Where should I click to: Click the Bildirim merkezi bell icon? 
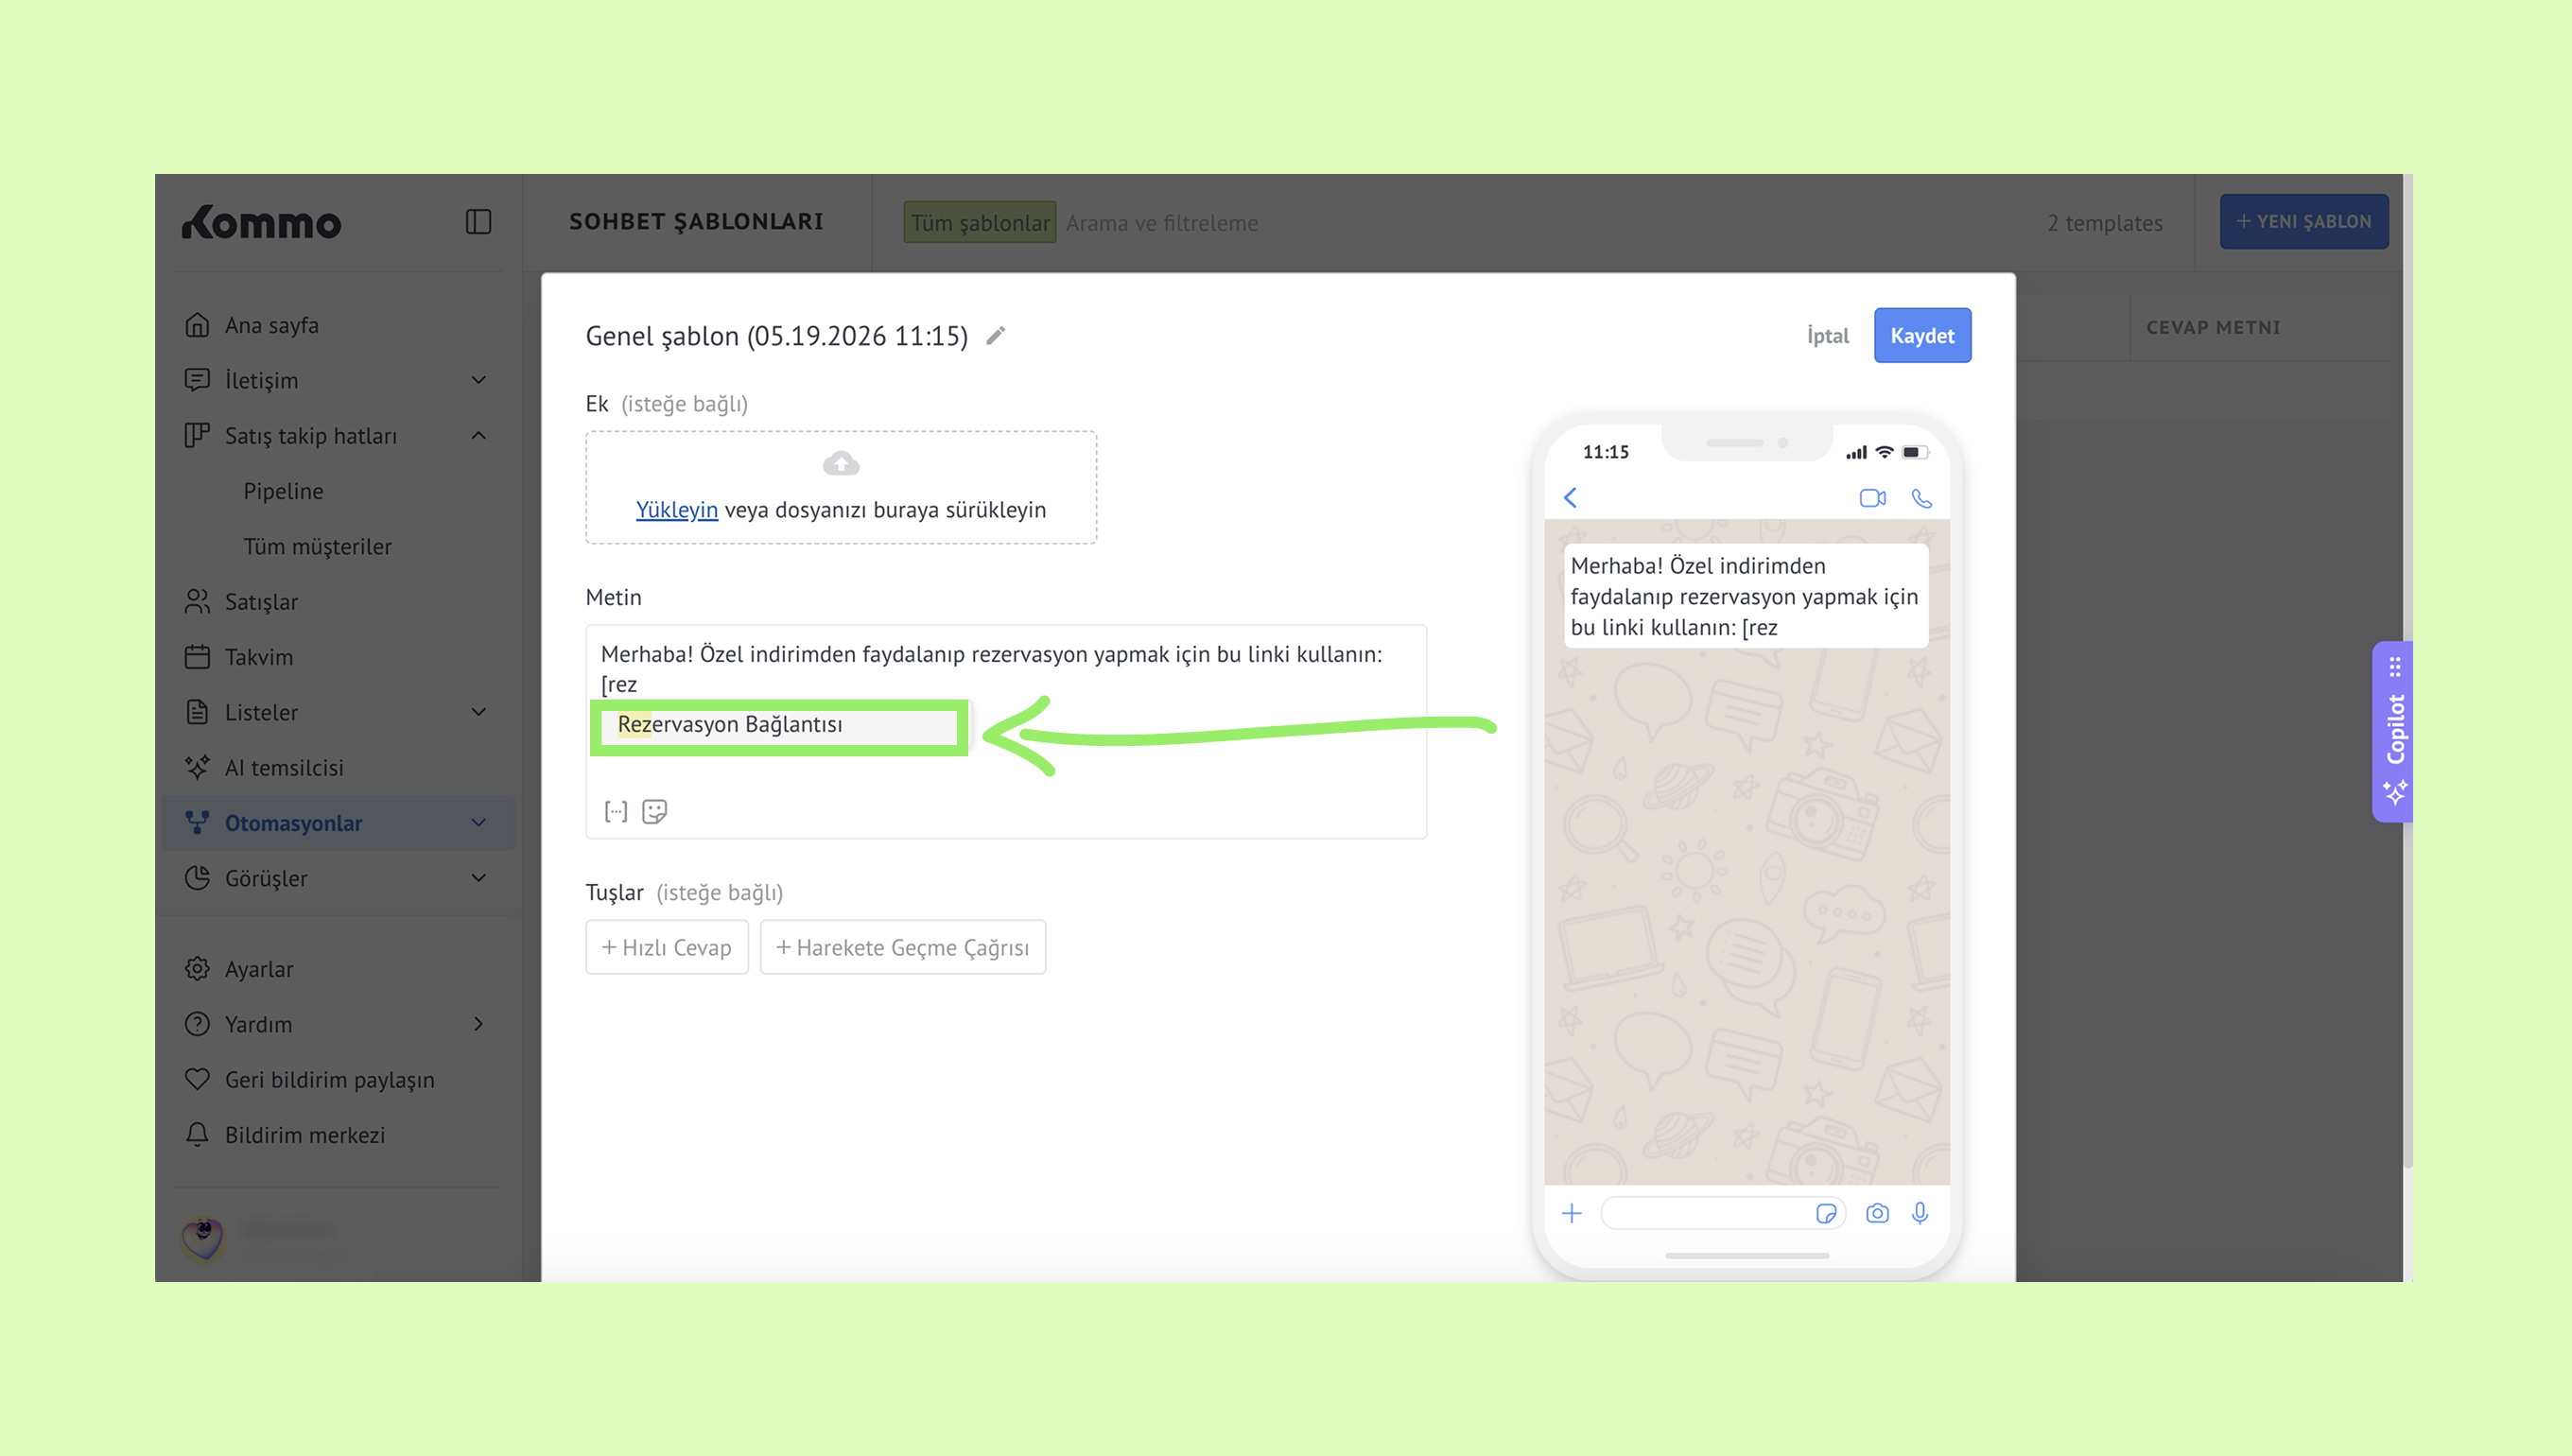pos(197,1135)
